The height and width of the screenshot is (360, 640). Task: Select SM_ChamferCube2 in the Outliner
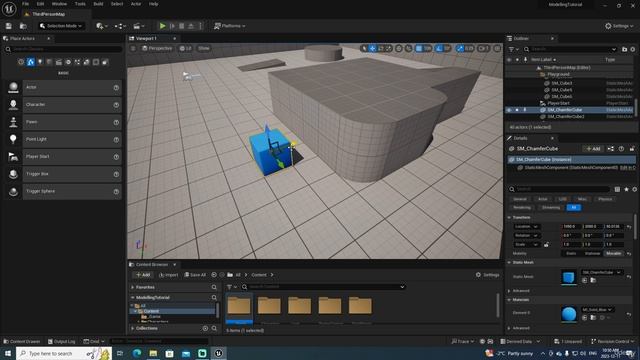click(566, 117)
